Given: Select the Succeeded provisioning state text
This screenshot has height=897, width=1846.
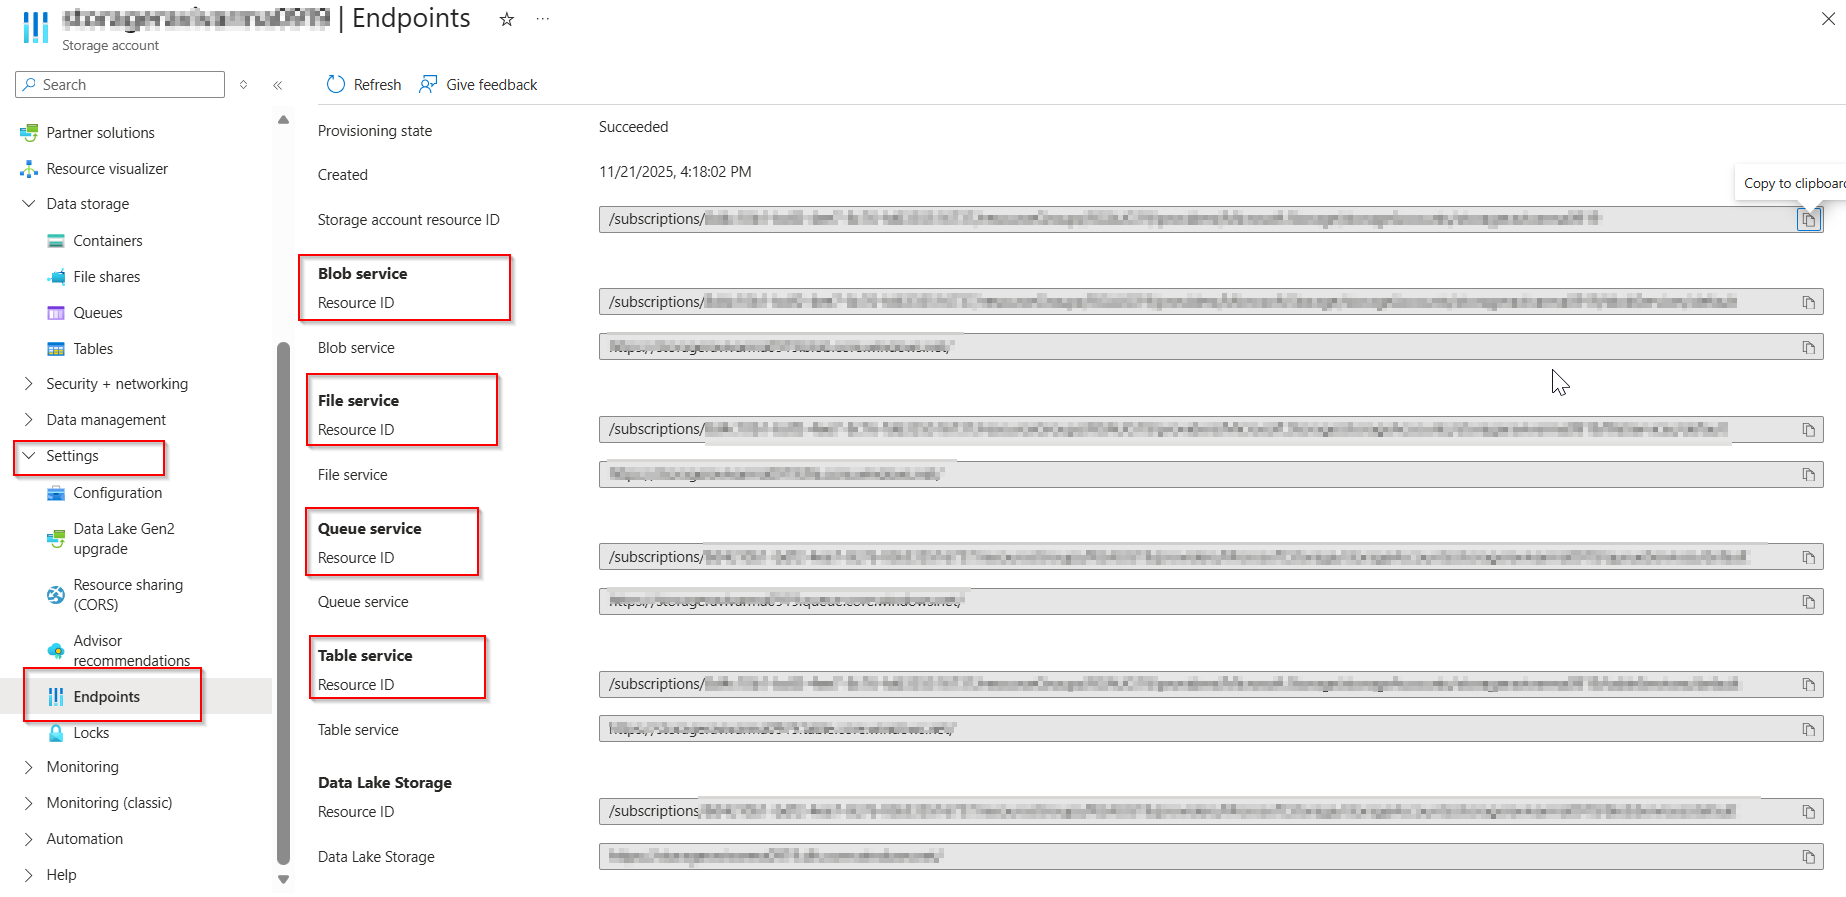Looking at the screenshot, I should tap(633, 127).
